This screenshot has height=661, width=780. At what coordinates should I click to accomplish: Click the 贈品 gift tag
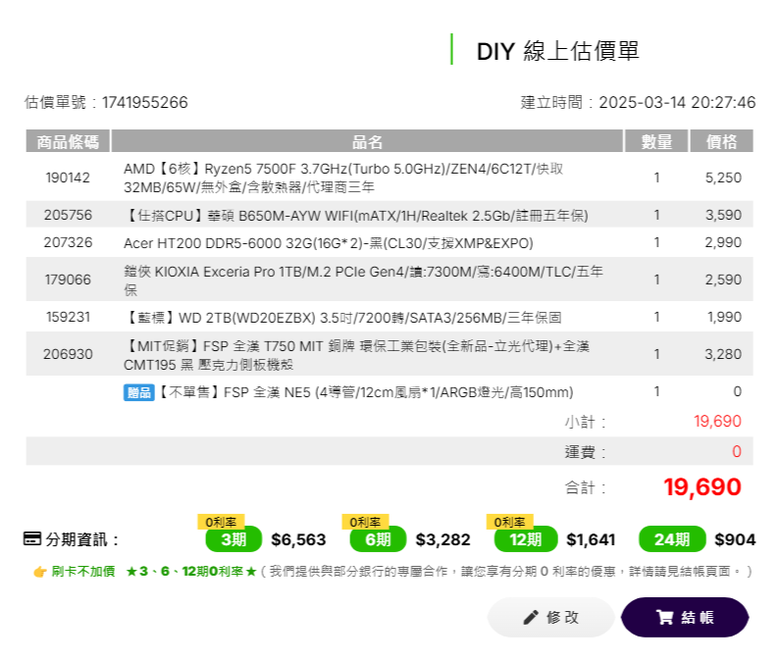coord(139,392)
